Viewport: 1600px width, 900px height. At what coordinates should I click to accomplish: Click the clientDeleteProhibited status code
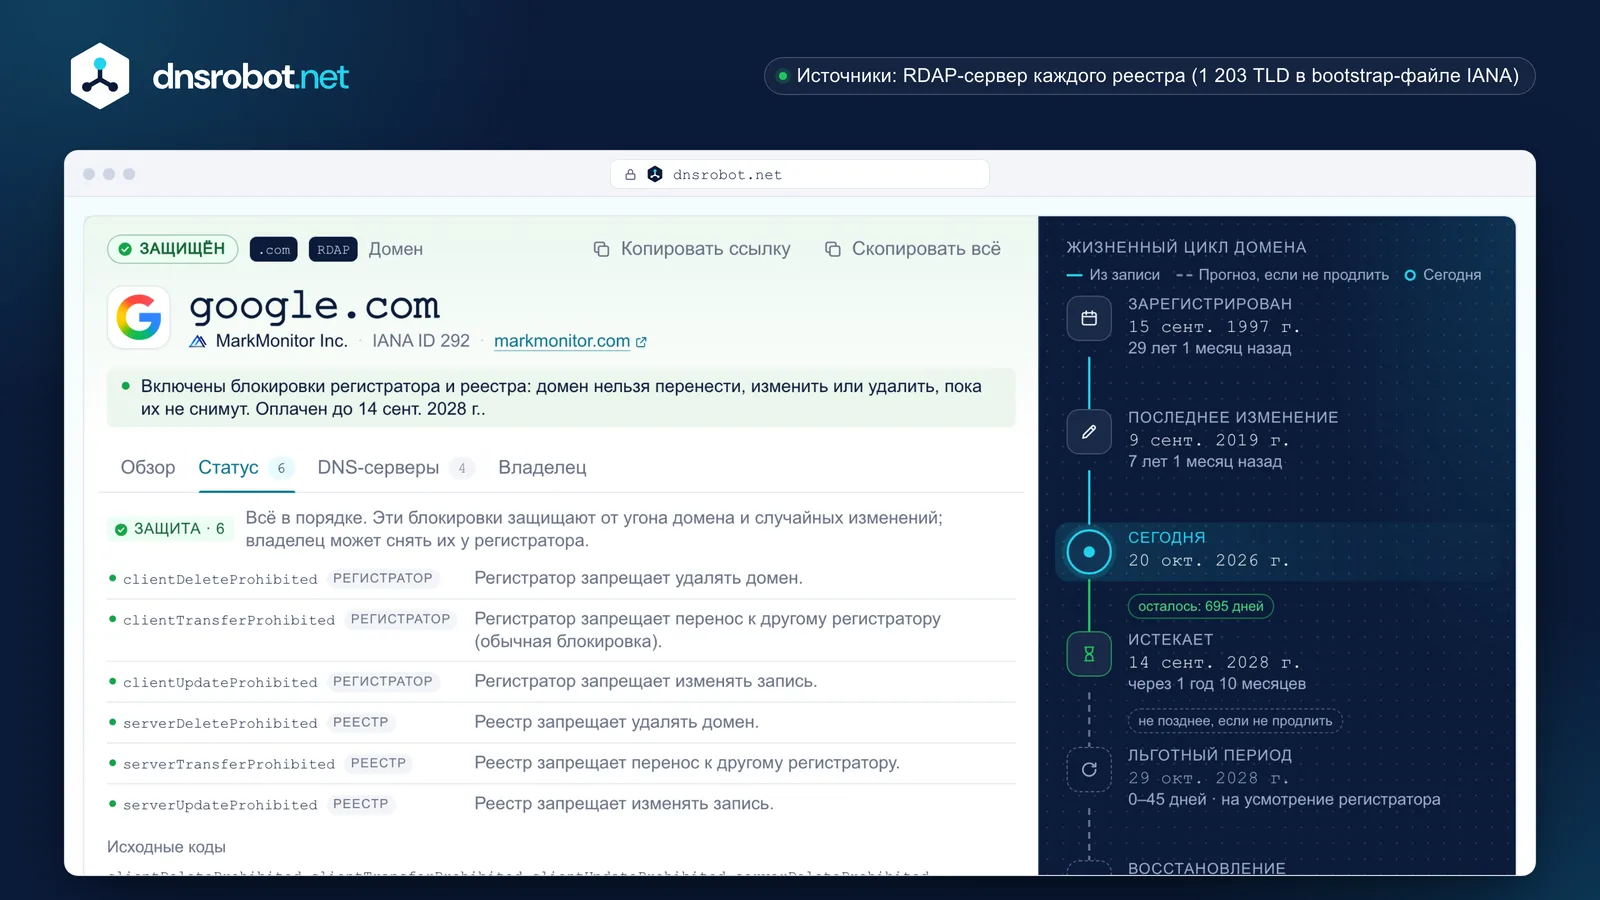[220, 580]
